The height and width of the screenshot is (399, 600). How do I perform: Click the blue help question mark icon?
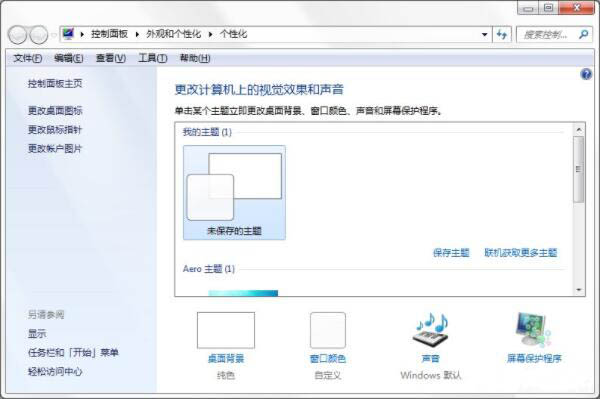[x=586, y=74]
